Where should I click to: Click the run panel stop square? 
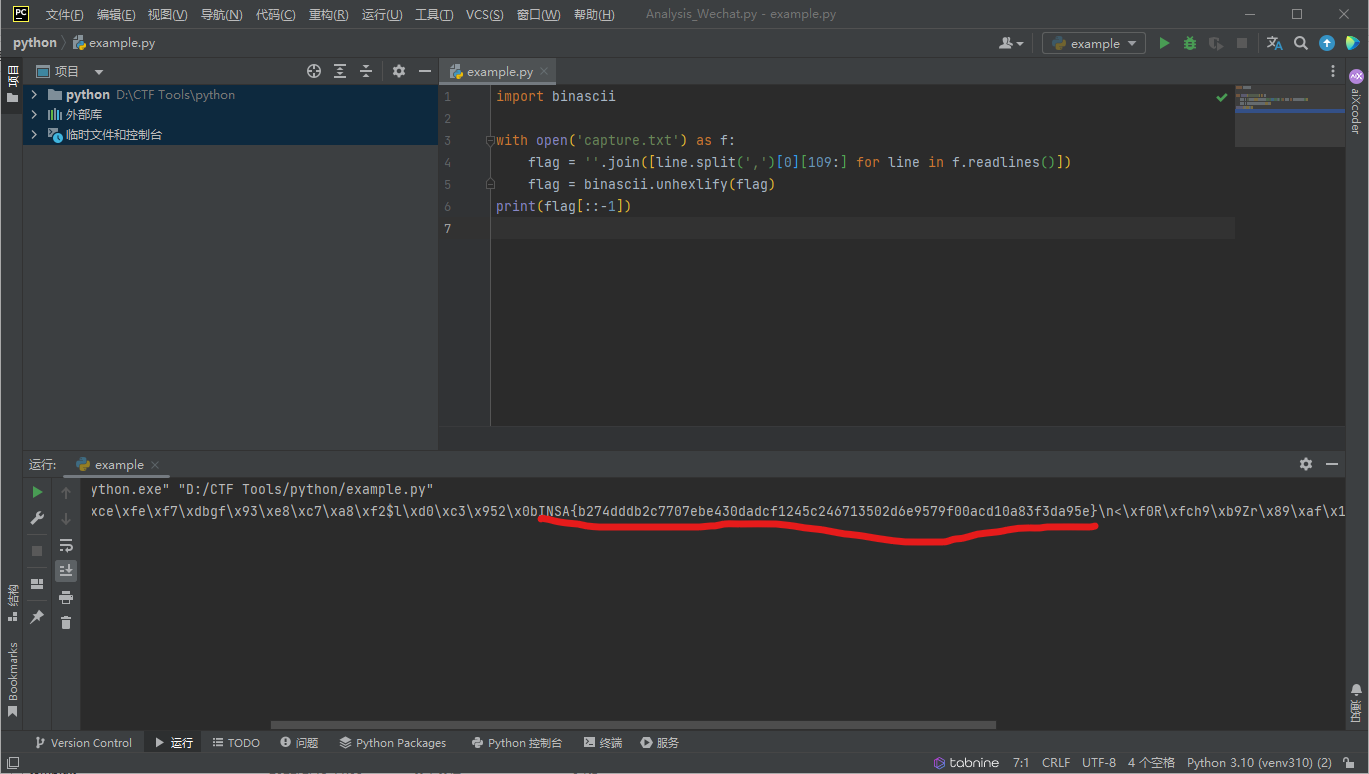coord(37,551)
